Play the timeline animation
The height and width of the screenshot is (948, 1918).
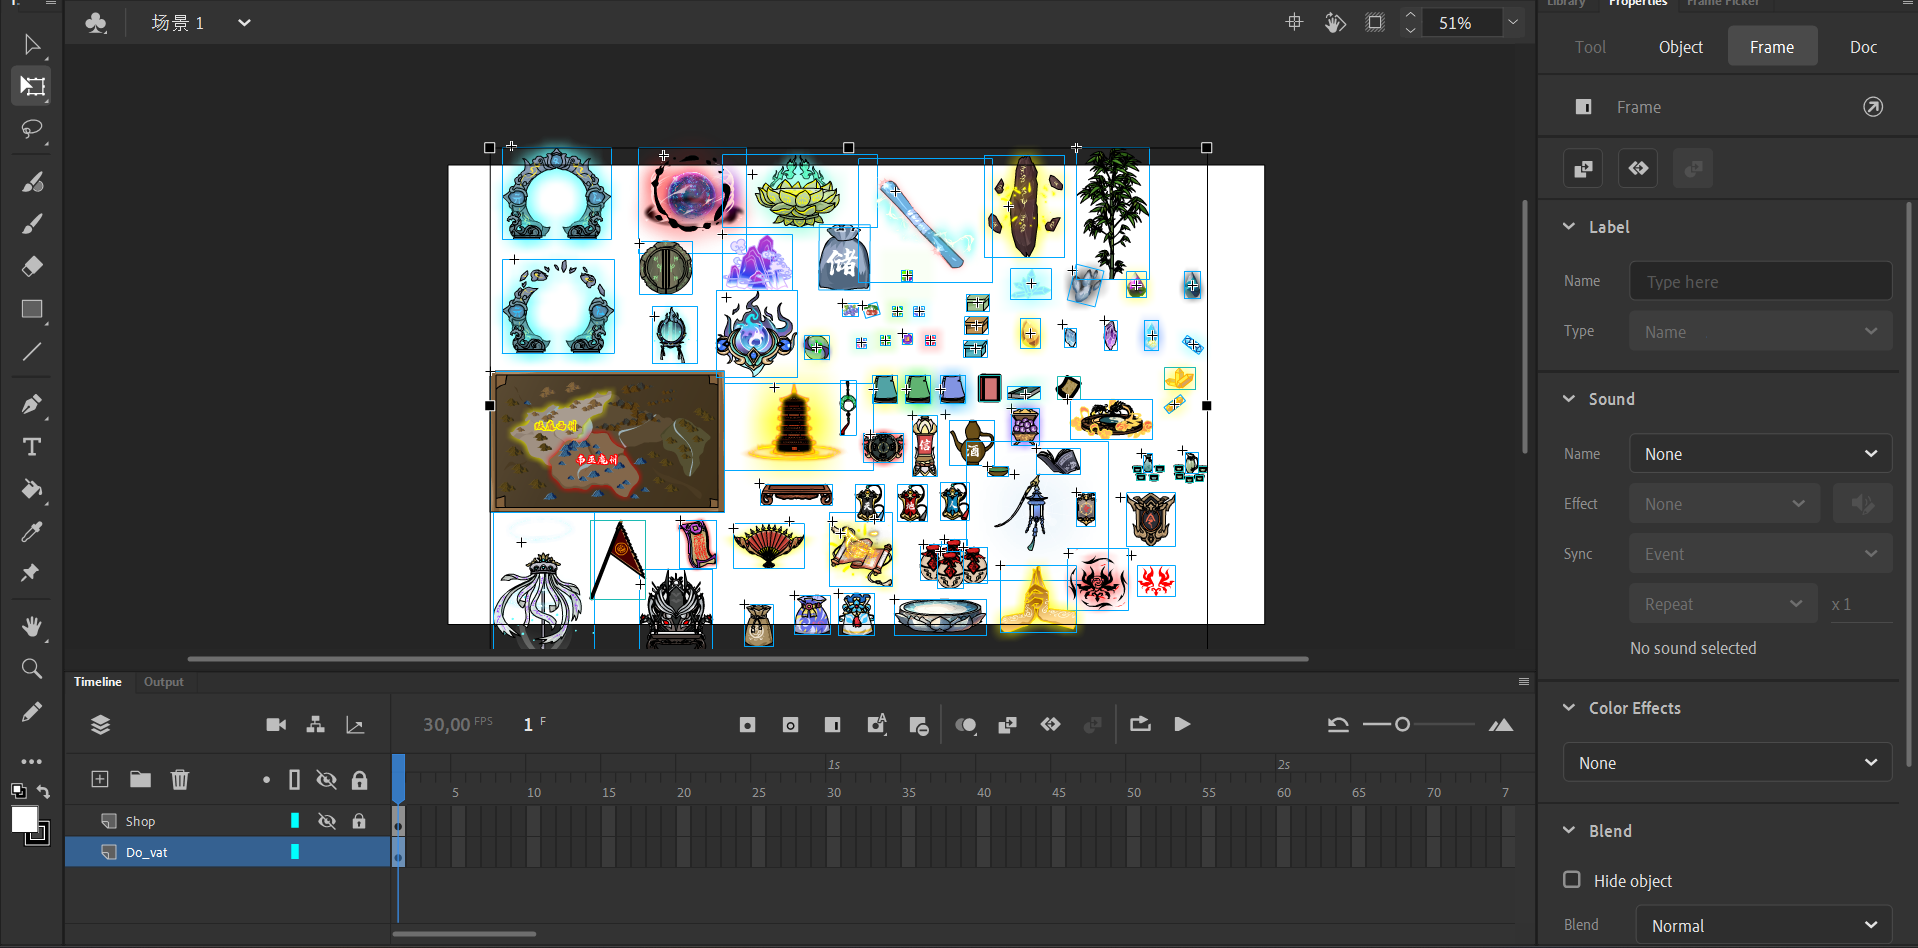click(1182, 724)
